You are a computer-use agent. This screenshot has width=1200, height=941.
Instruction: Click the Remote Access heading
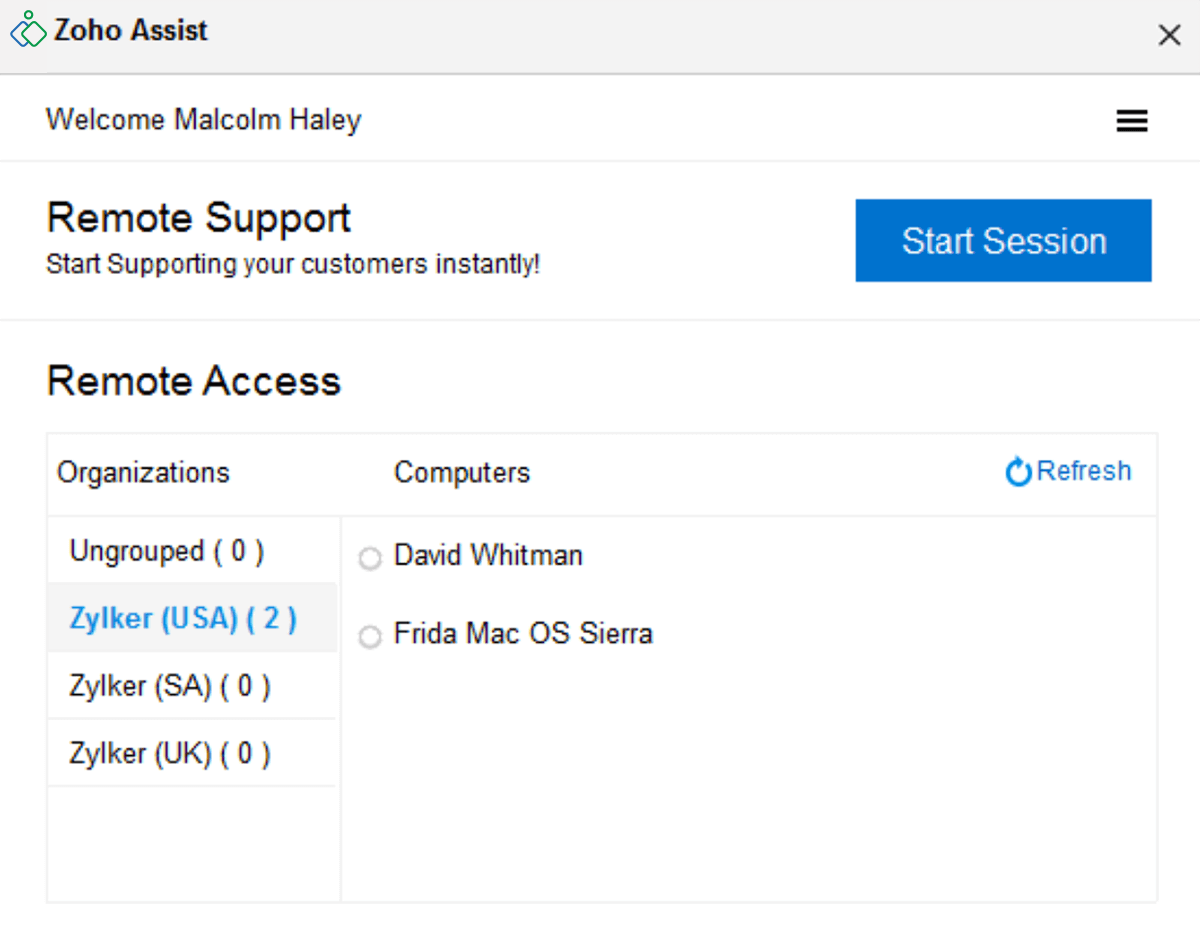coord(194,382)
